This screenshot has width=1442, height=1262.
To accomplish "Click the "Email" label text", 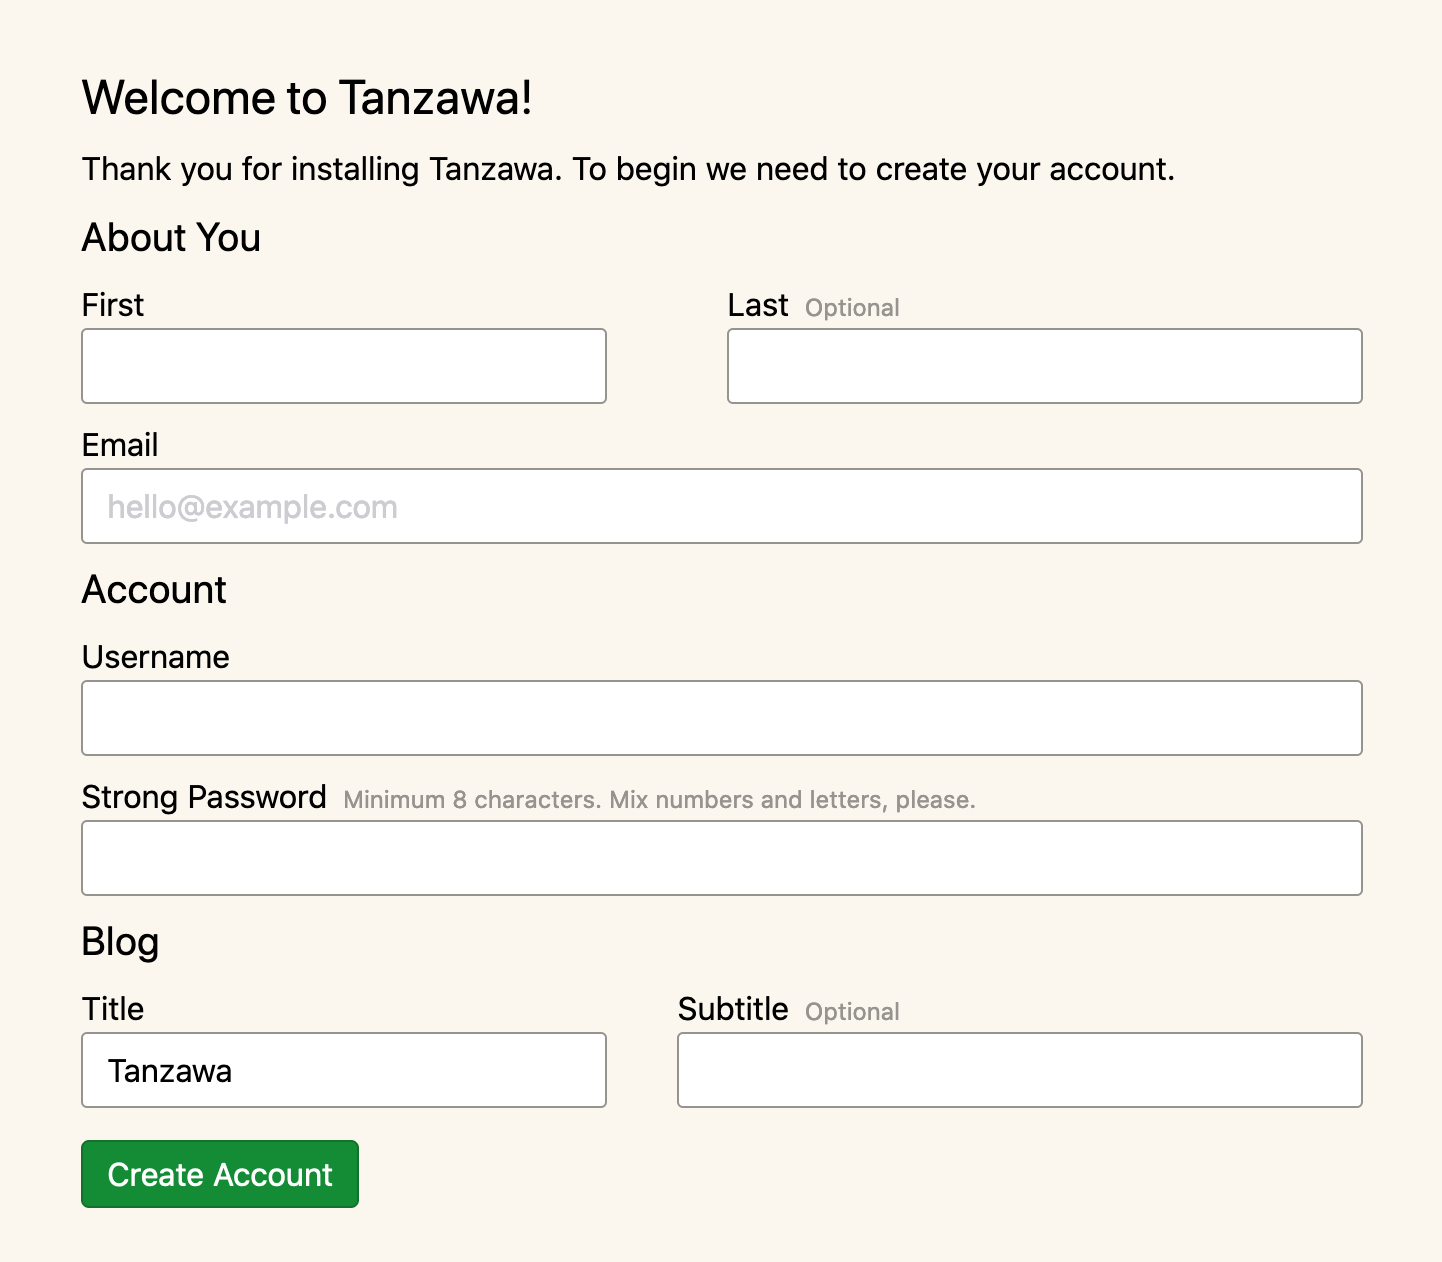I will [120, 445].
